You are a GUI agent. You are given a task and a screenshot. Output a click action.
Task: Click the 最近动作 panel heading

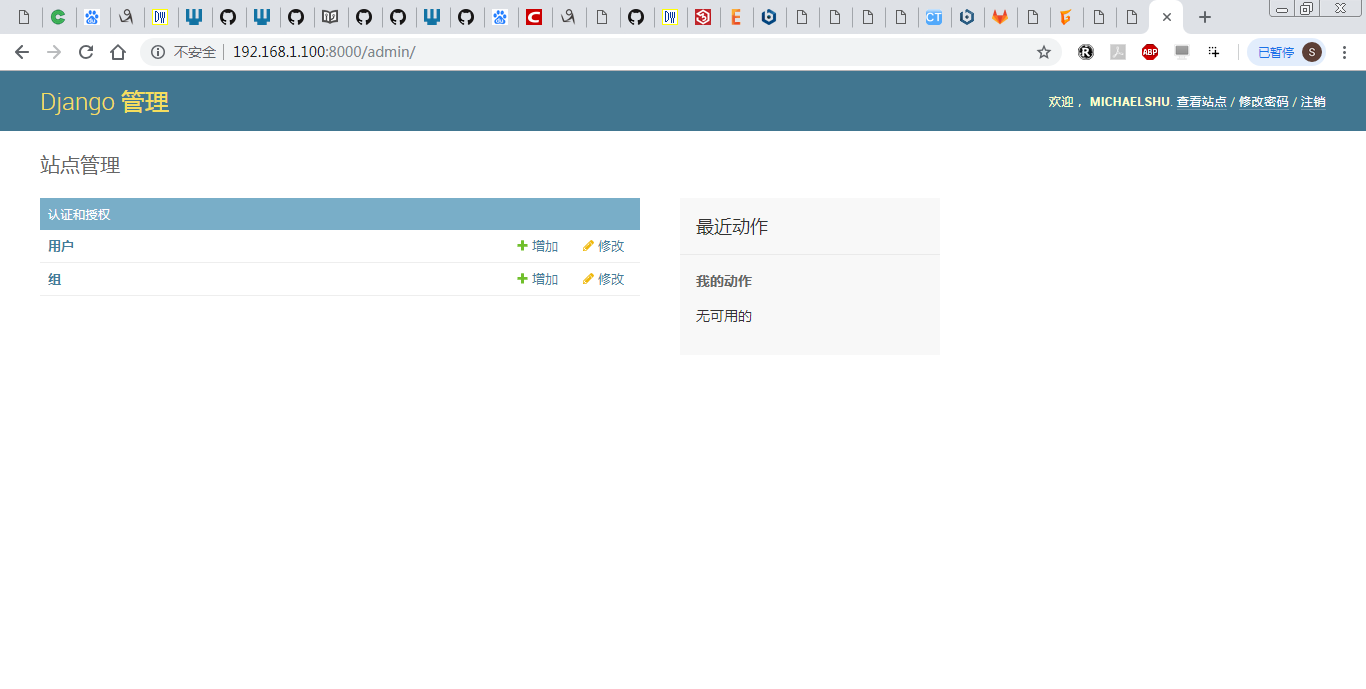(x=732, y=227)
